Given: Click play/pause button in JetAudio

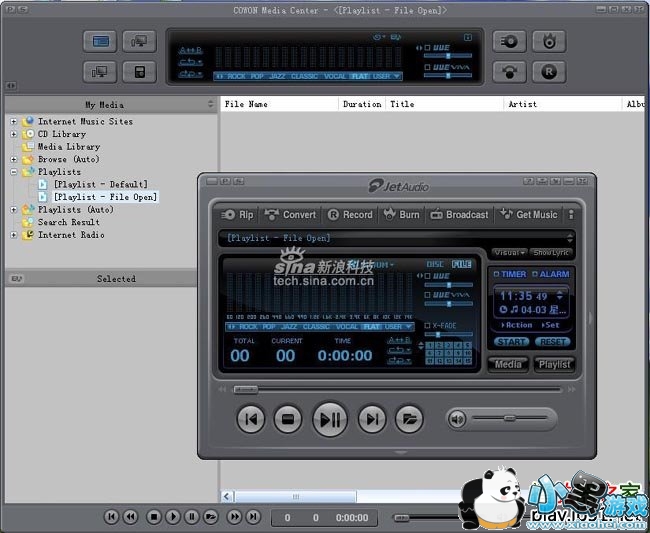Looking at the screenshot, I should click(330, 419).
